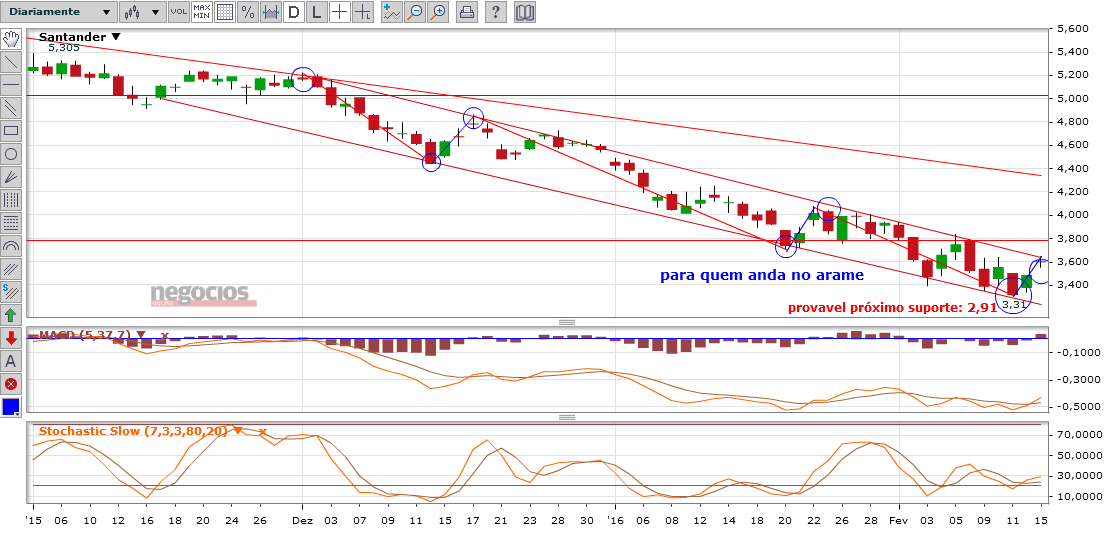Open the candlestick chart type dropdown

(143, 12)
